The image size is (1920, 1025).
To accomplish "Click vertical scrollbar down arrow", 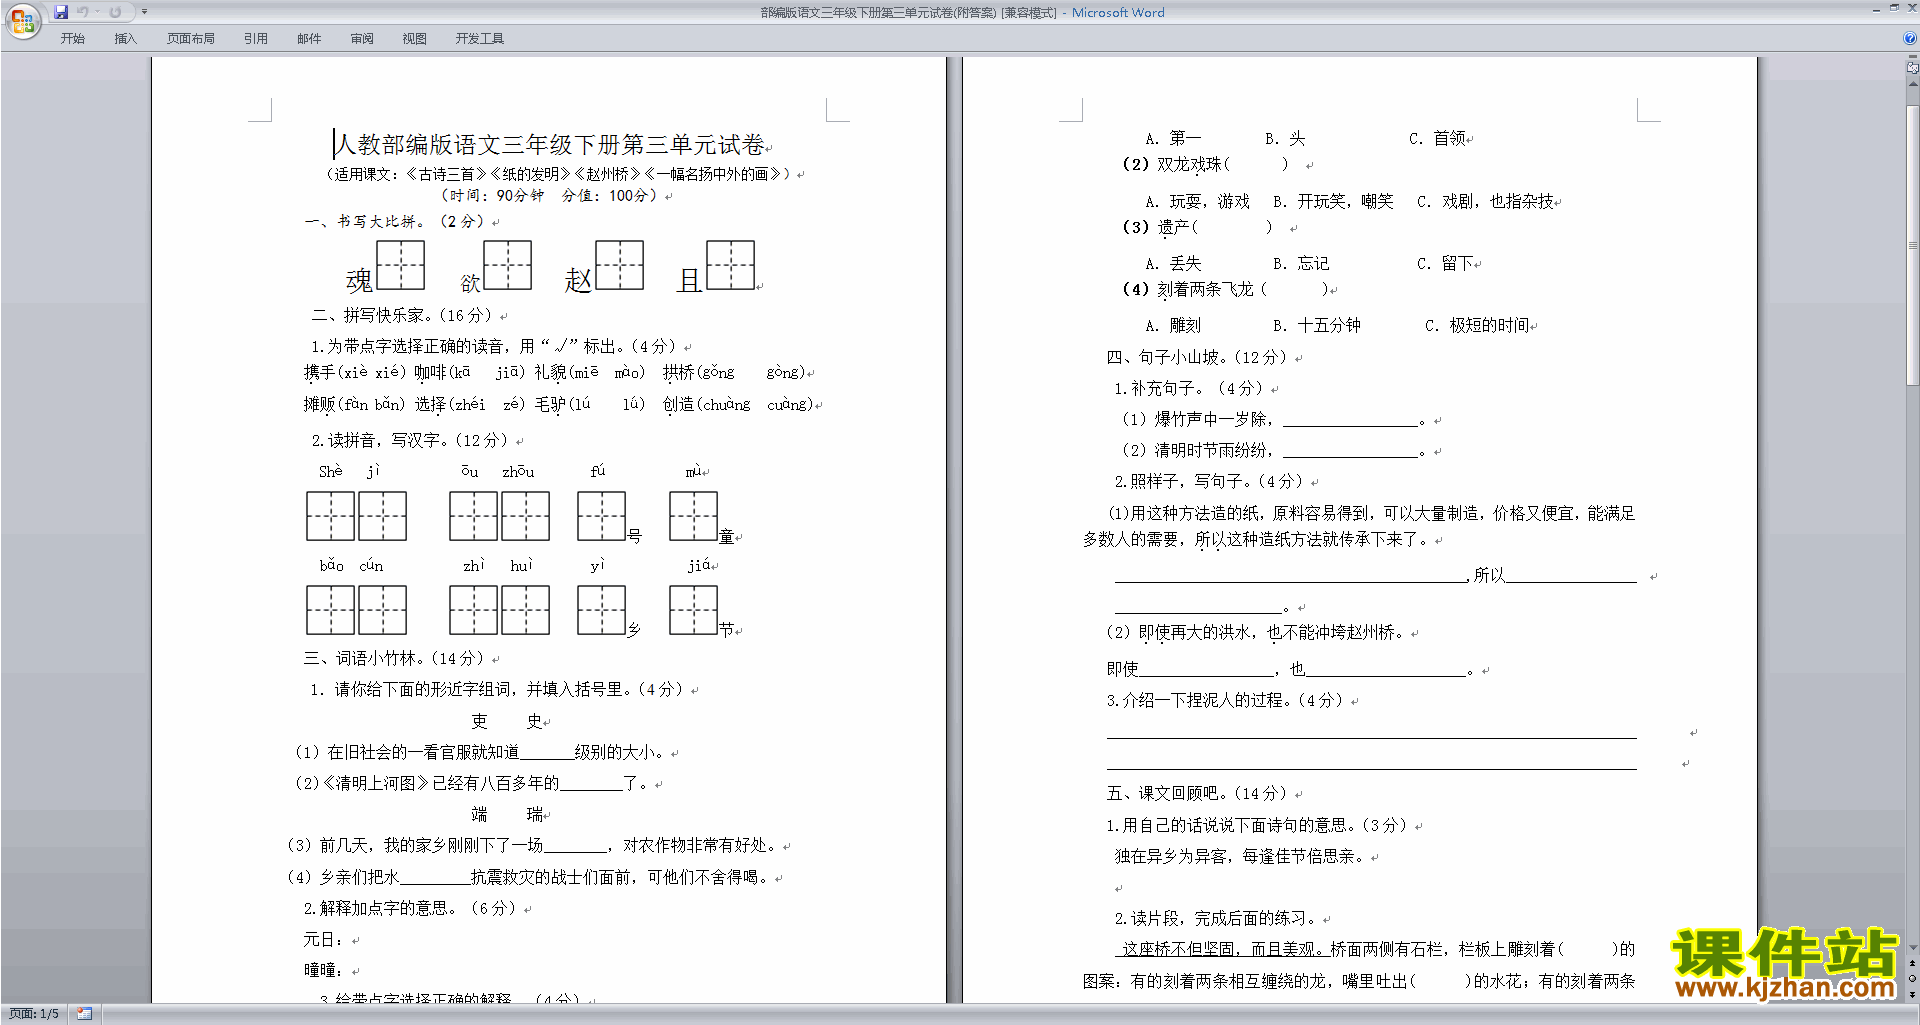I will tap(1913, 948).
